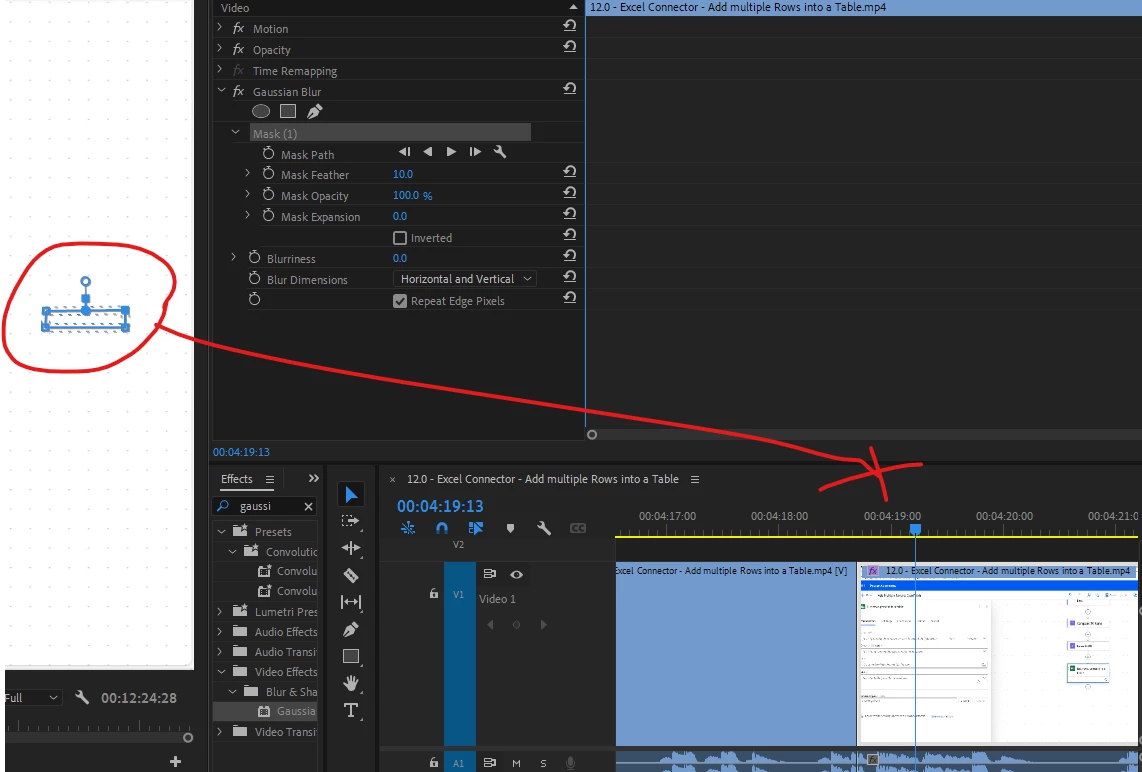Close the Excel Connector sequence tab
Viewport: 1142px width, 772px height.
[x=392, y=479]
